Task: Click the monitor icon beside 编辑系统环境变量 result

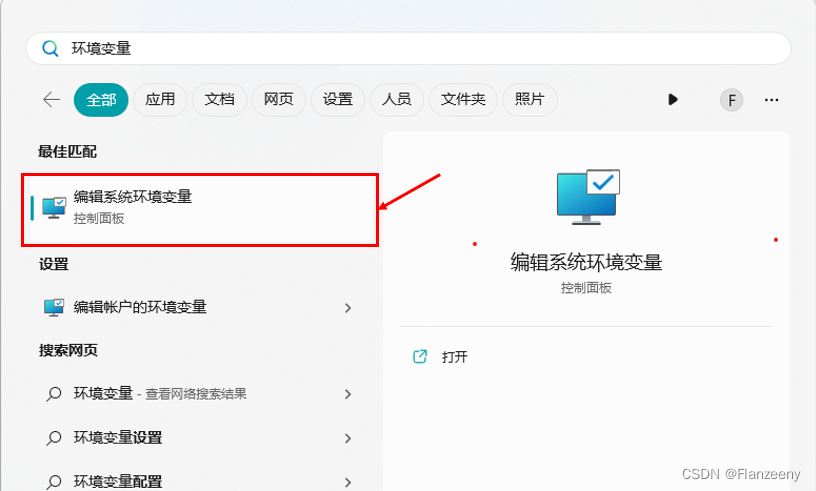Action: pos(54,208)
